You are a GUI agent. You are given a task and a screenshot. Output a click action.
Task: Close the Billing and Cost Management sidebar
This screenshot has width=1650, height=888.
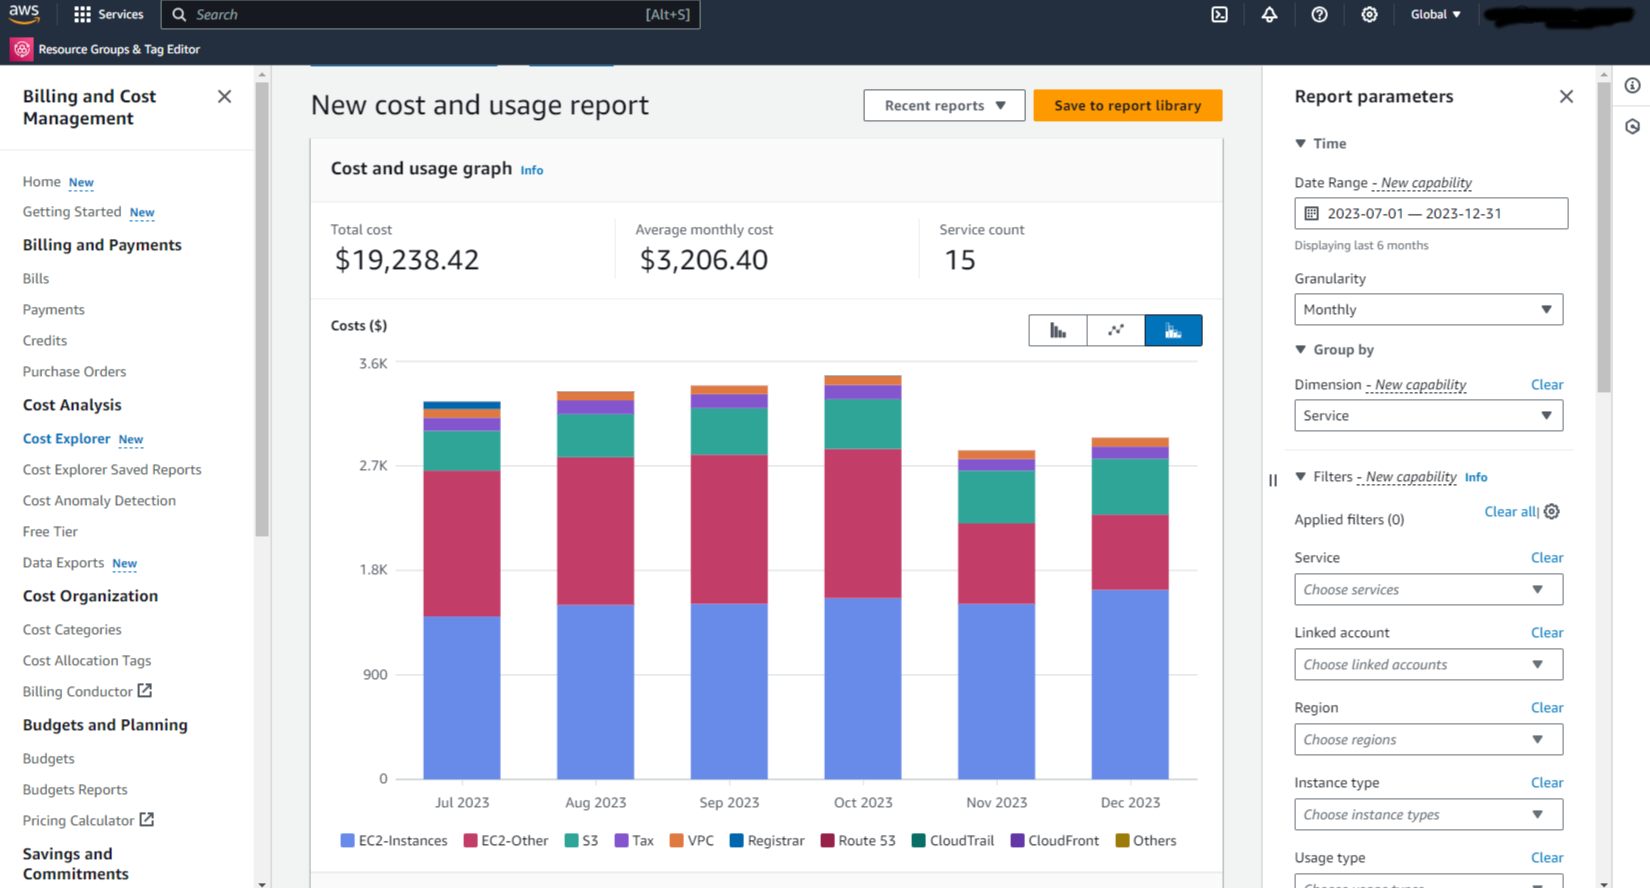tap(224, 96)
